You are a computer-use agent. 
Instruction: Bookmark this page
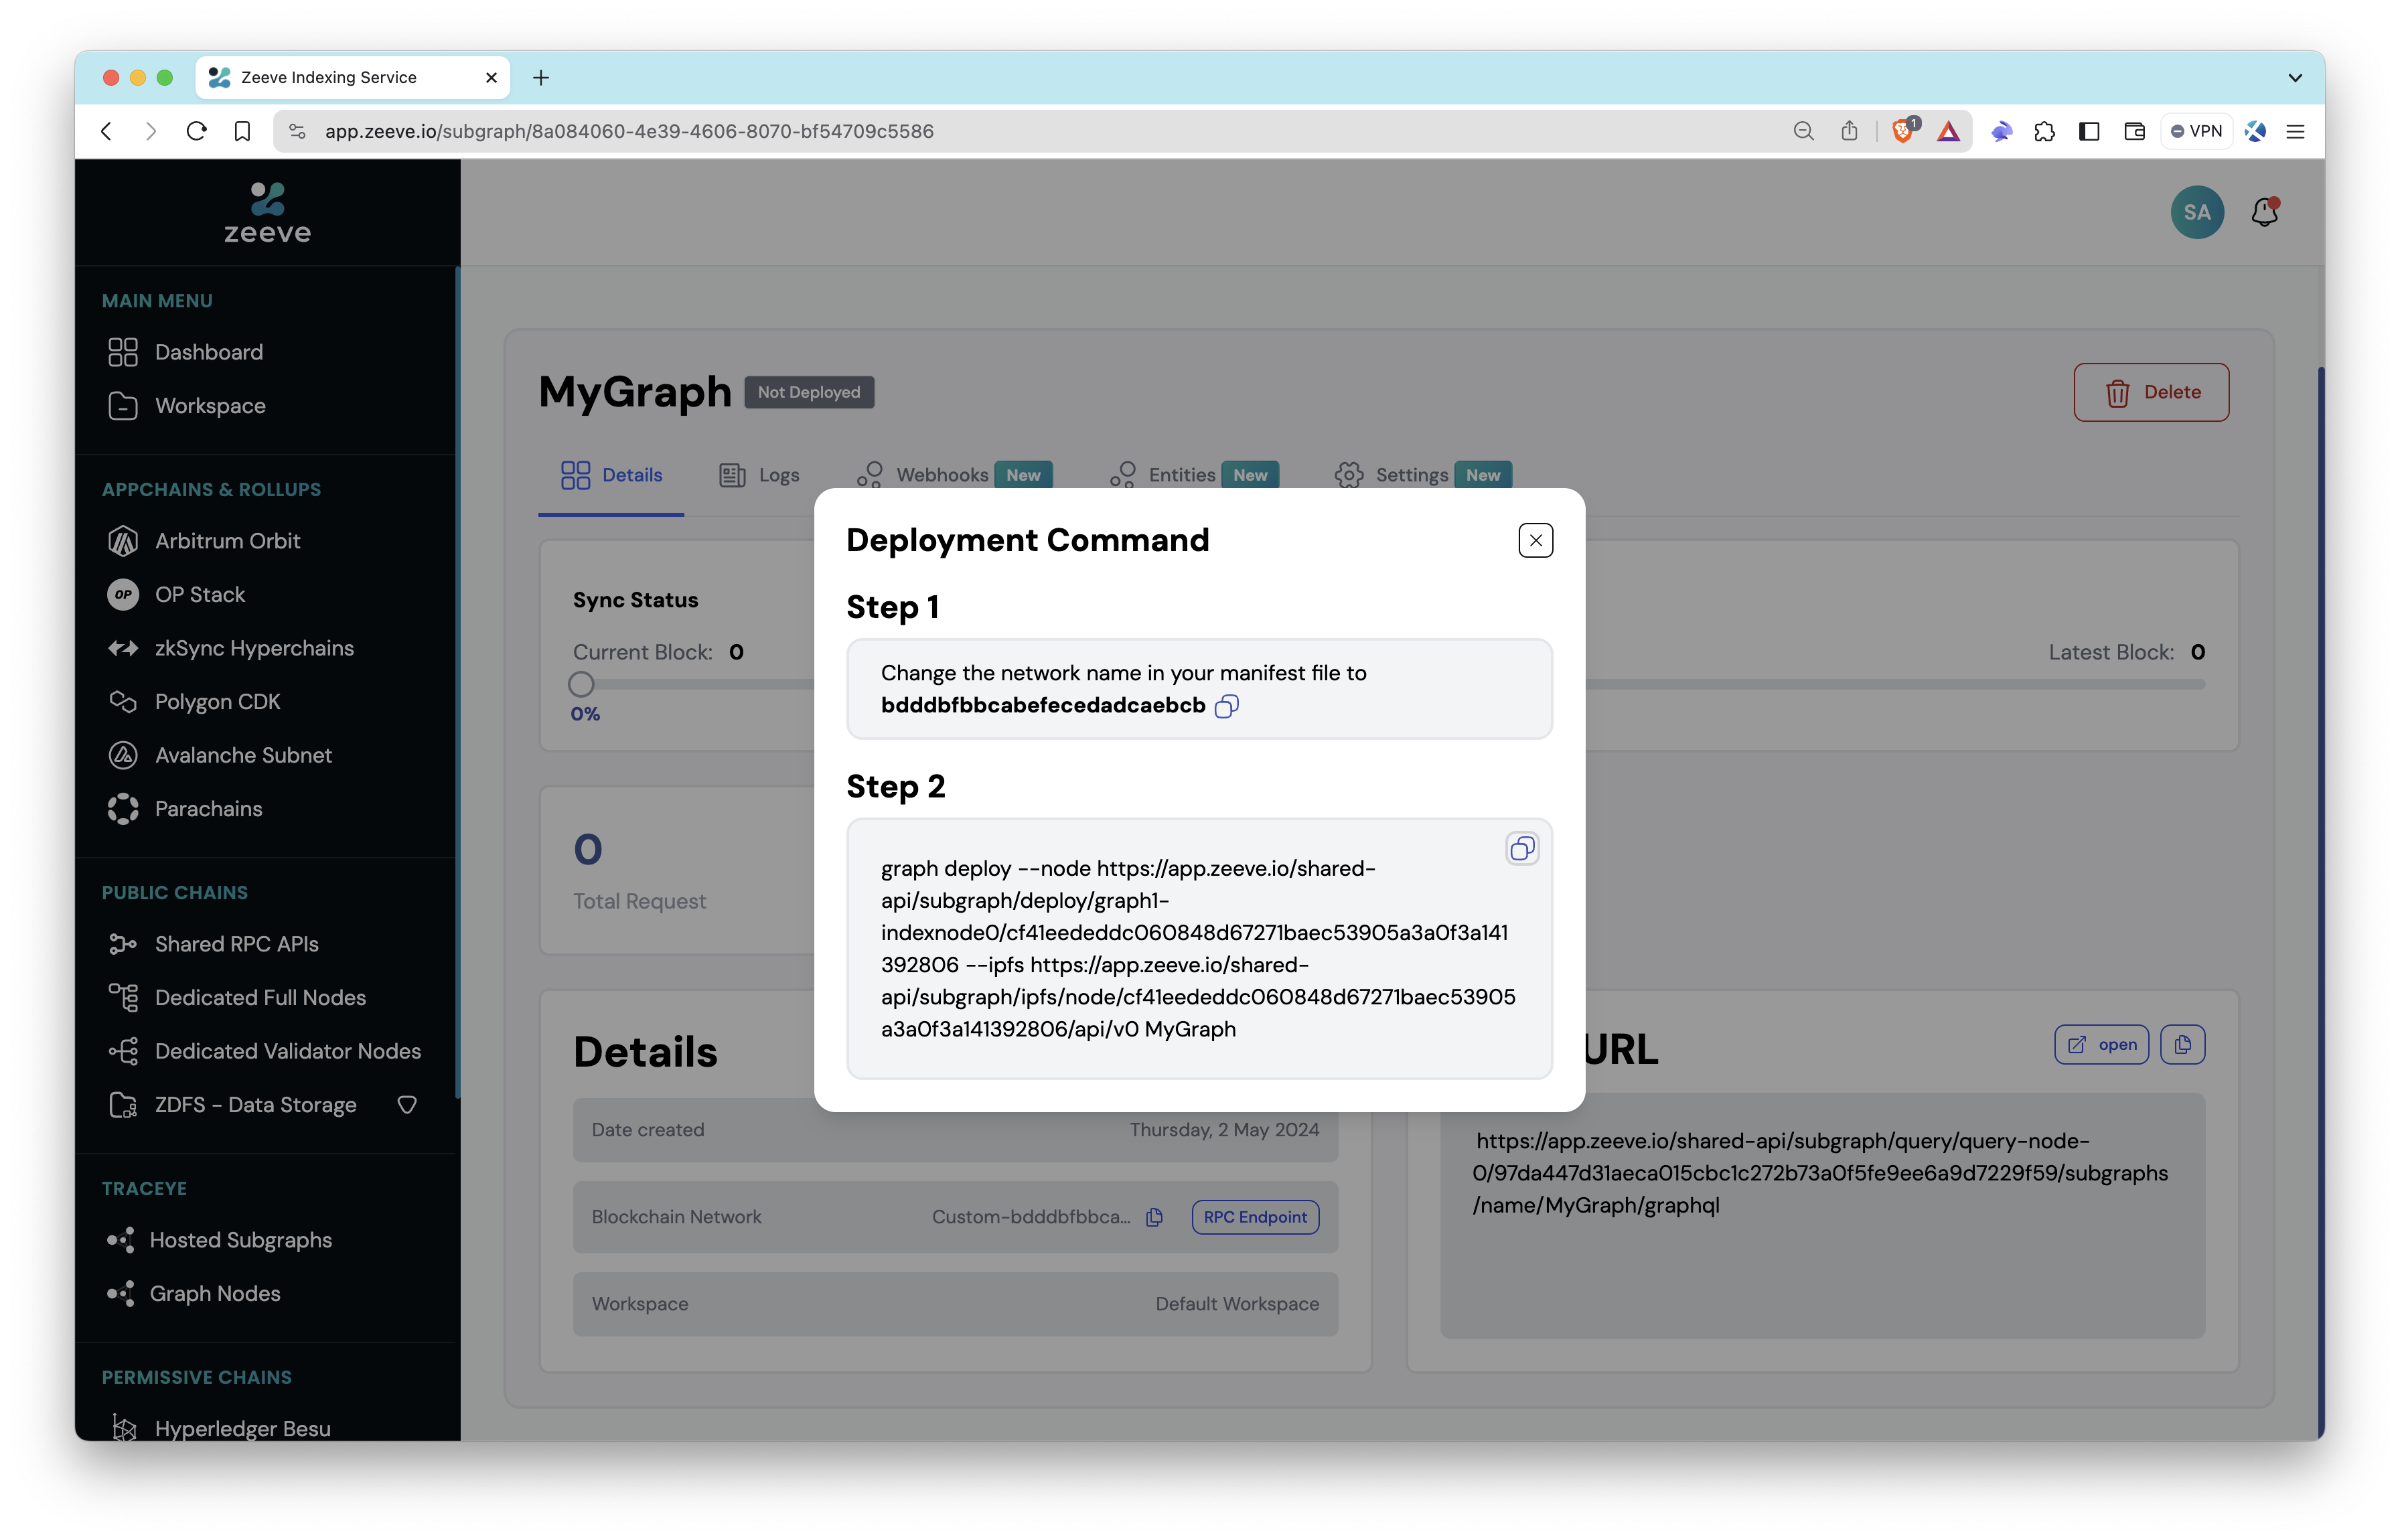point(242,131)
